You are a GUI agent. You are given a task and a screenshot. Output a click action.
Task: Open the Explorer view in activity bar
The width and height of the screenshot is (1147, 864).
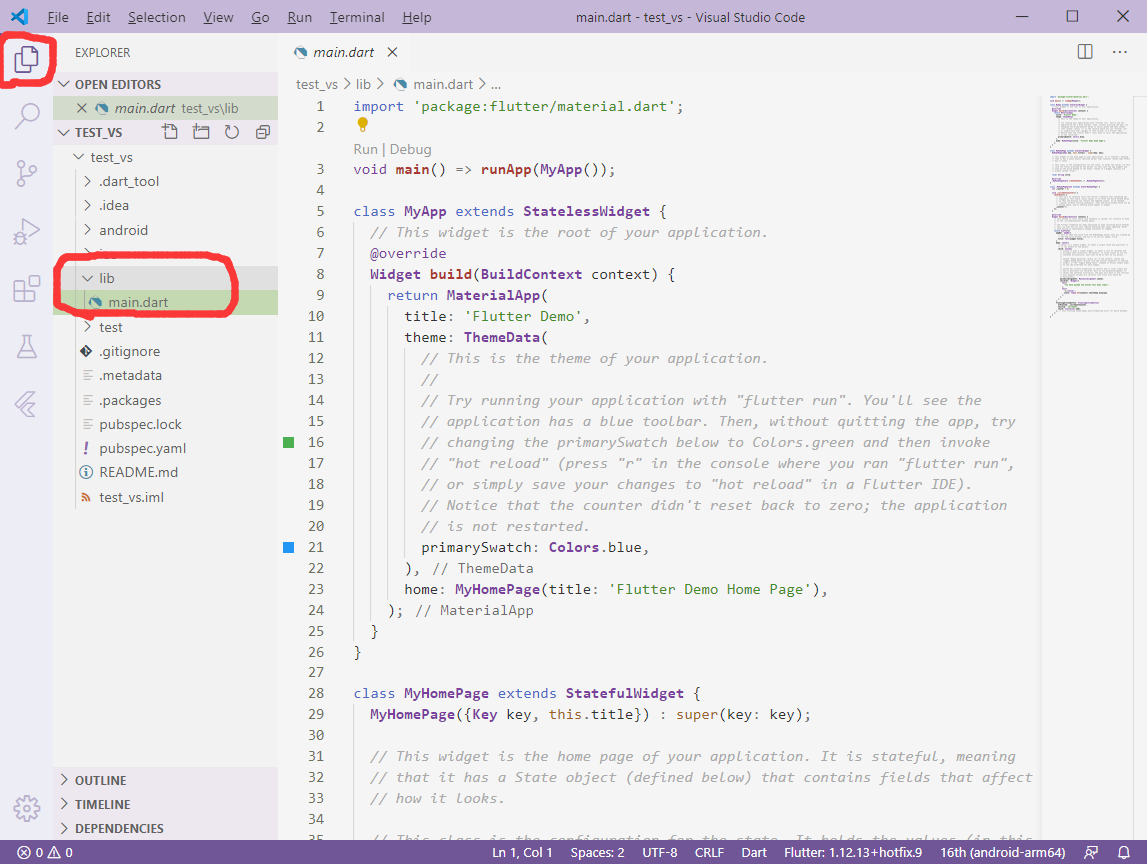click(26, 59)
